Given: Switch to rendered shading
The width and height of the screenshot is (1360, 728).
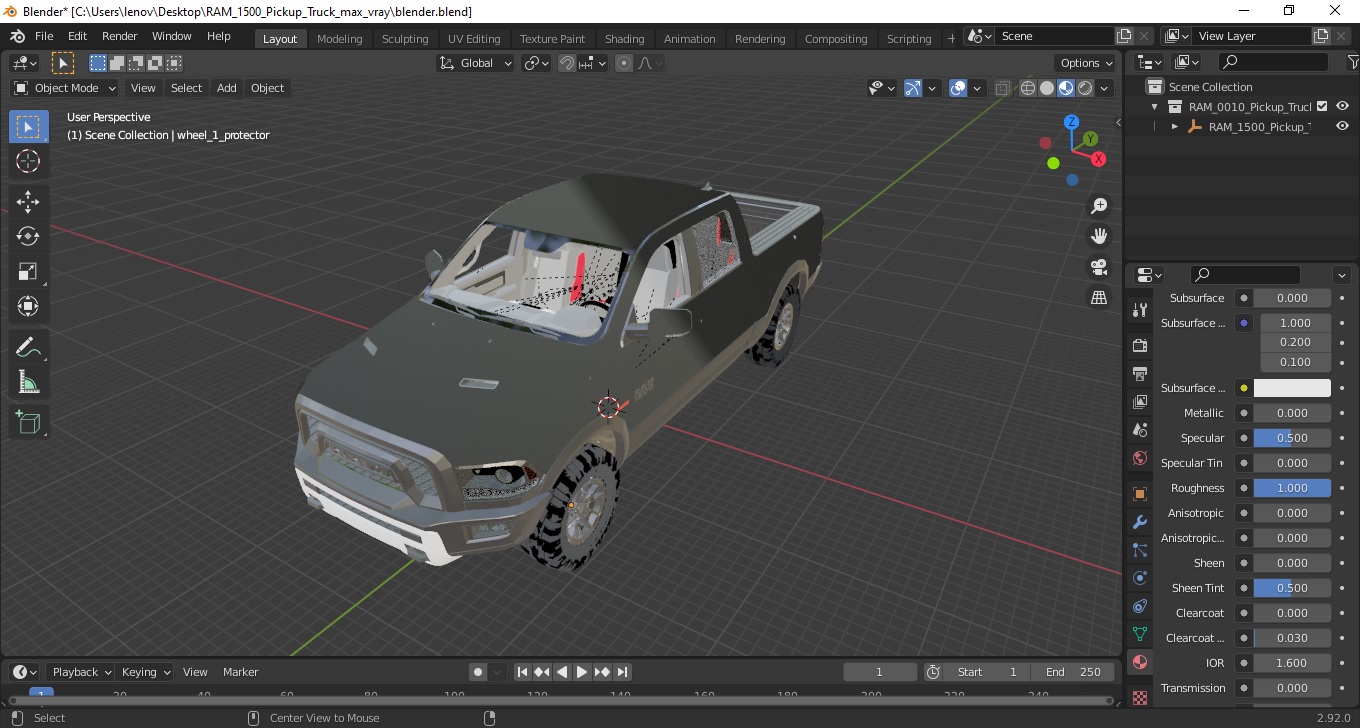Looking at the screenshot, I should point(1085,88).
